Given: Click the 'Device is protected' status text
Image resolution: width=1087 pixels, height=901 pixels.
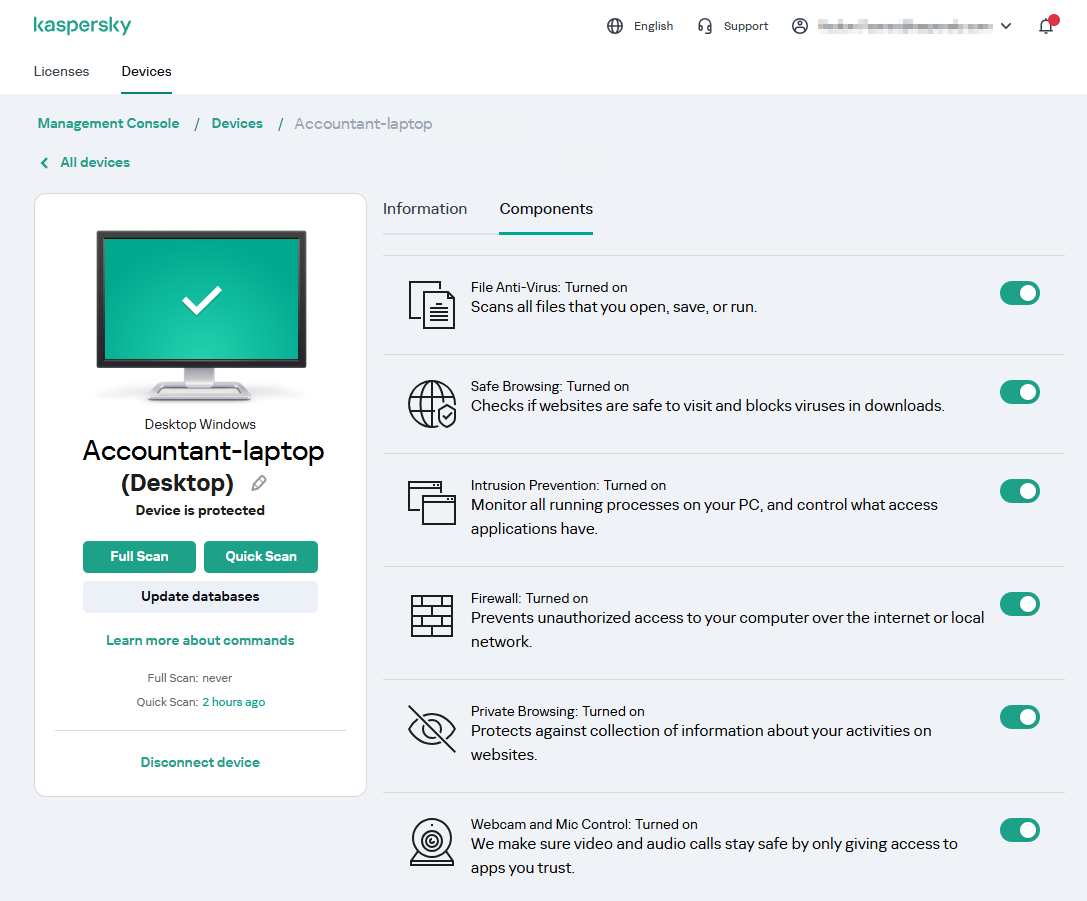Looking at the screenshot, I should pos(200,511).
